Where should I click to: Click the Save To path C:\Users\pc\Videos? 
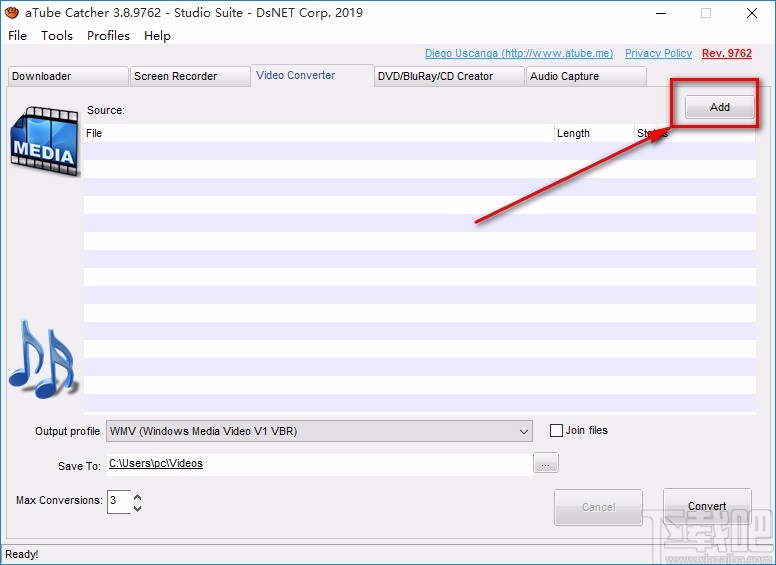[x=156, y=463]
